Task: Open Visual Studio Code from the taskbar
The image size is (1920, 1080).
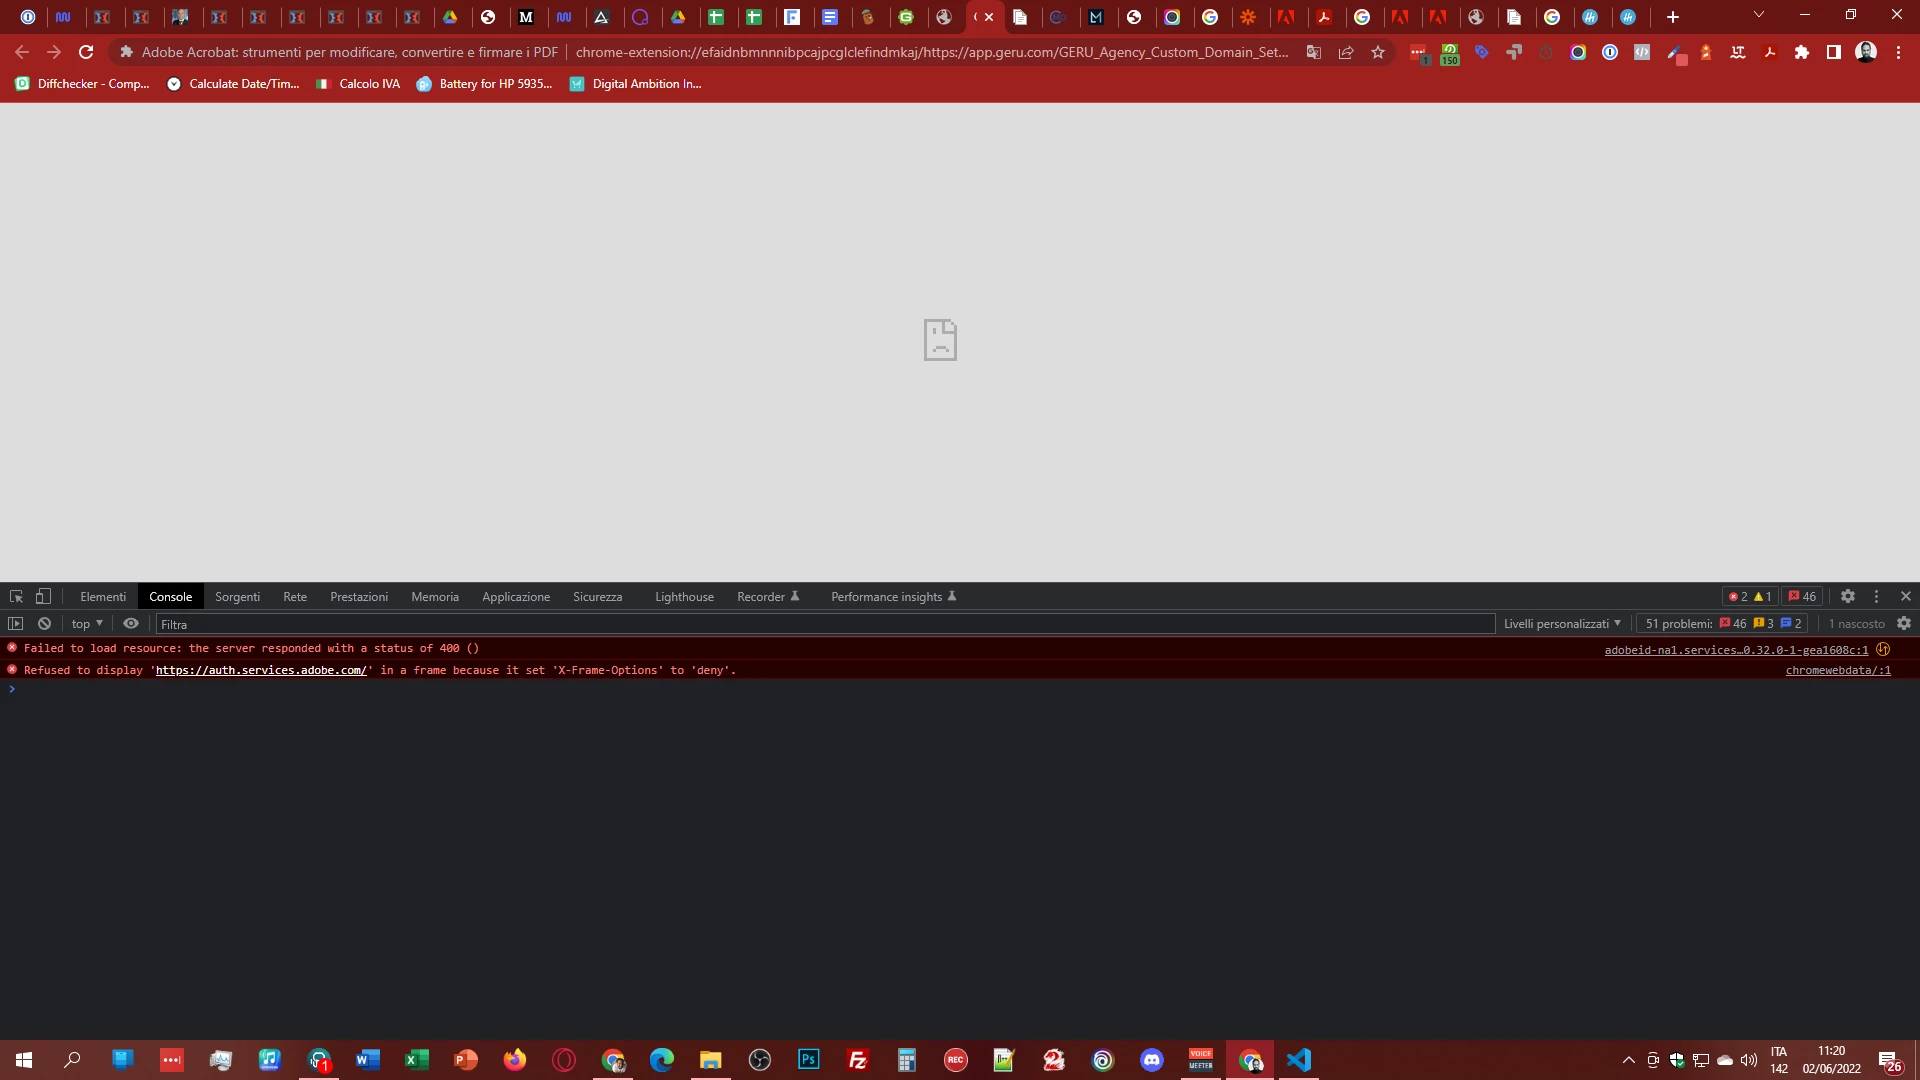Action: point(1298,1060)
